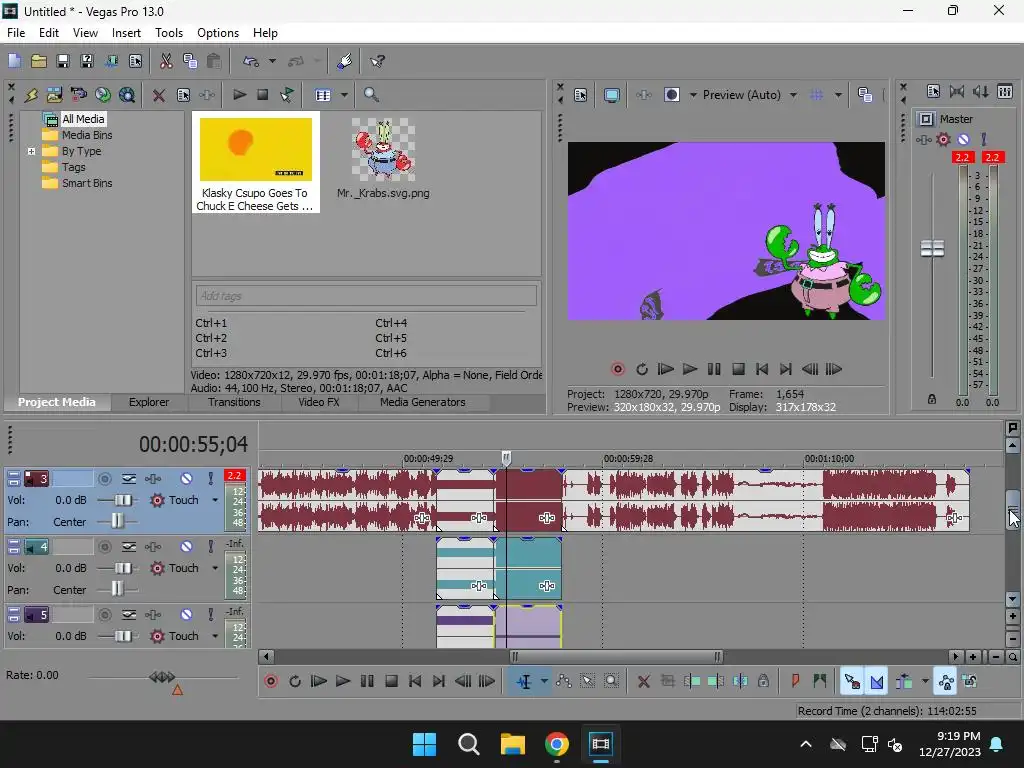This screenshot has width=1024, height=768.
Task: Open Project Media Views dropdown arrow
Action: (344, 95)
